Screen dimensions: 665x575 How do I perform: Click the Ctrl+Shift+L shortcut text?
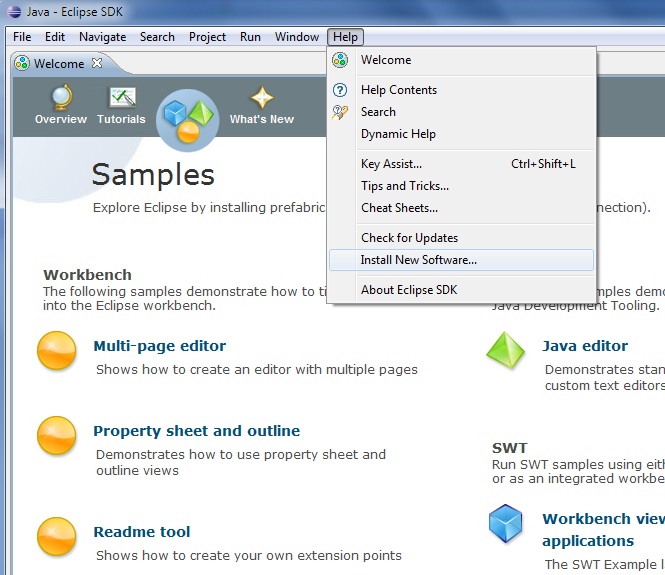click(x=543, y=164)
